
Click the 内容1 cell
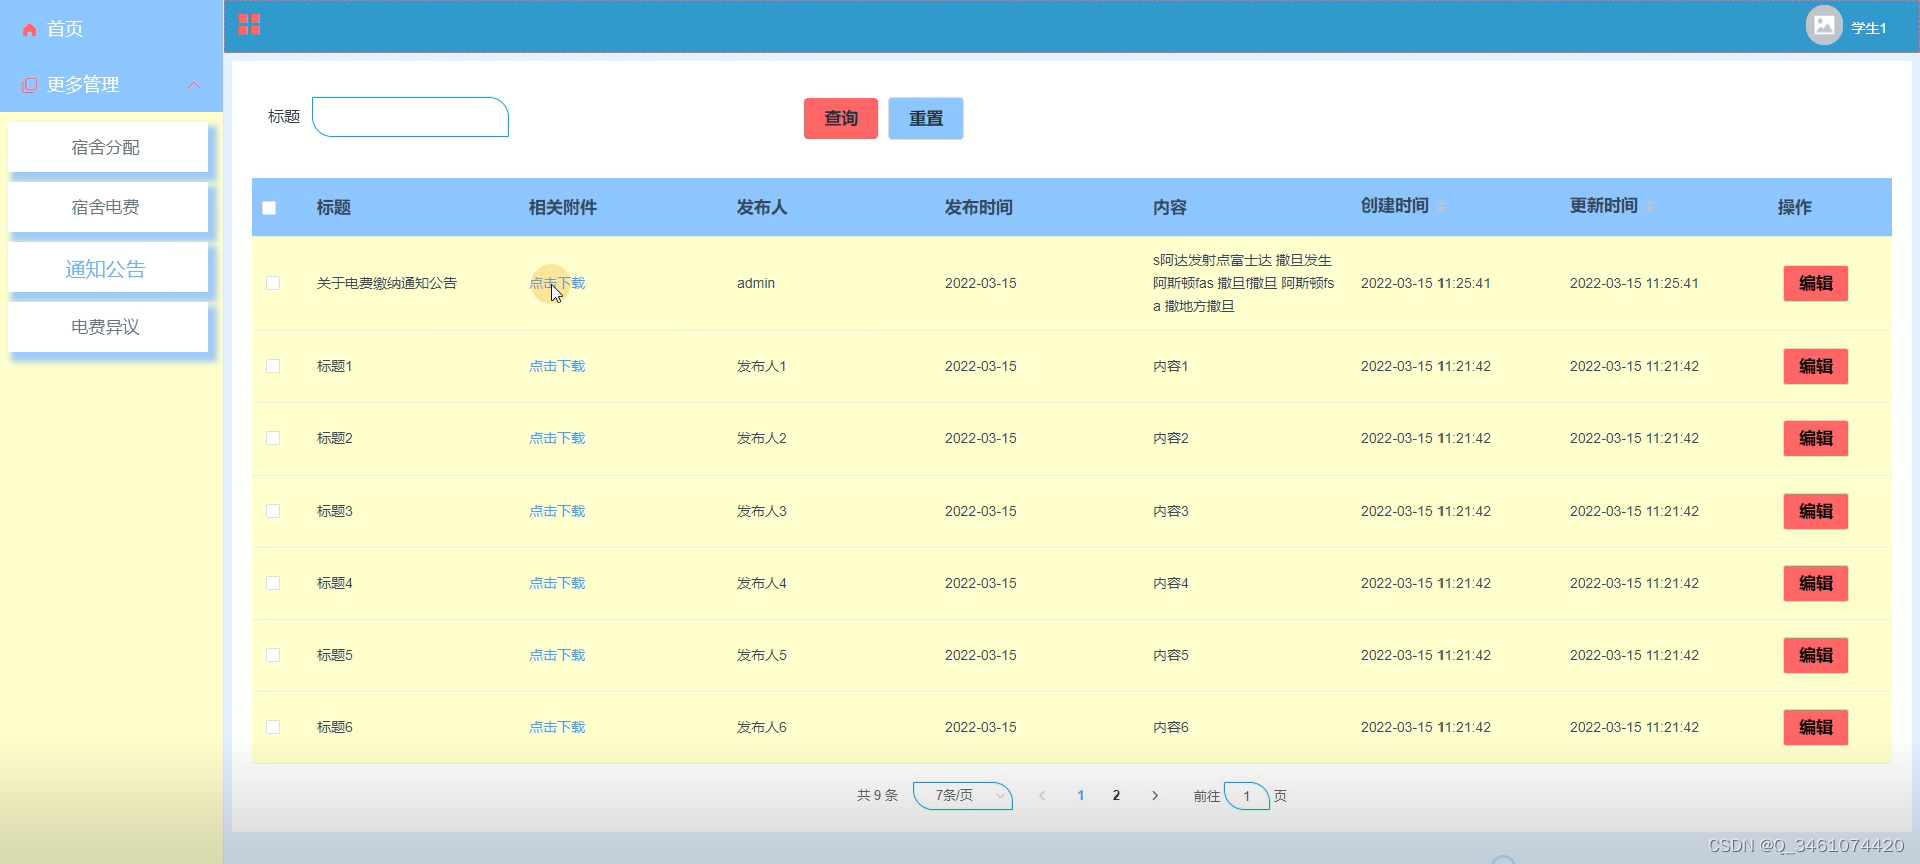pos(1171,366)
